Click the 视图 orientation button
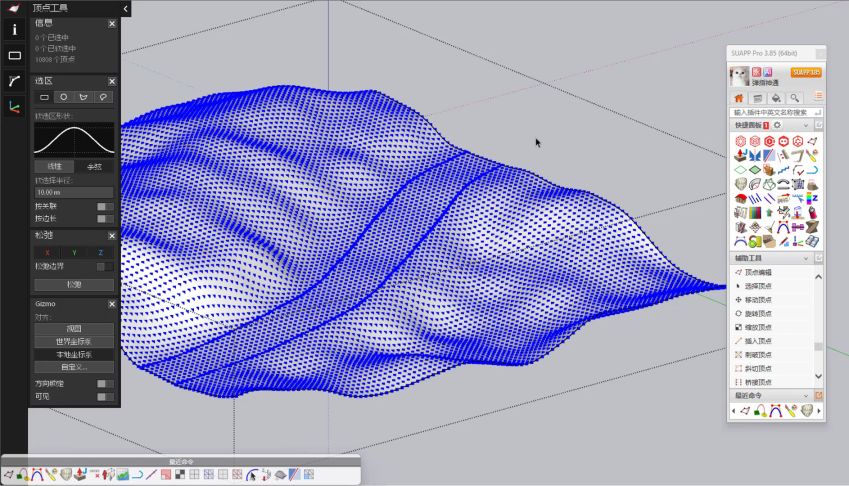Viewport: 849px width, 486px height. point(74,329)
